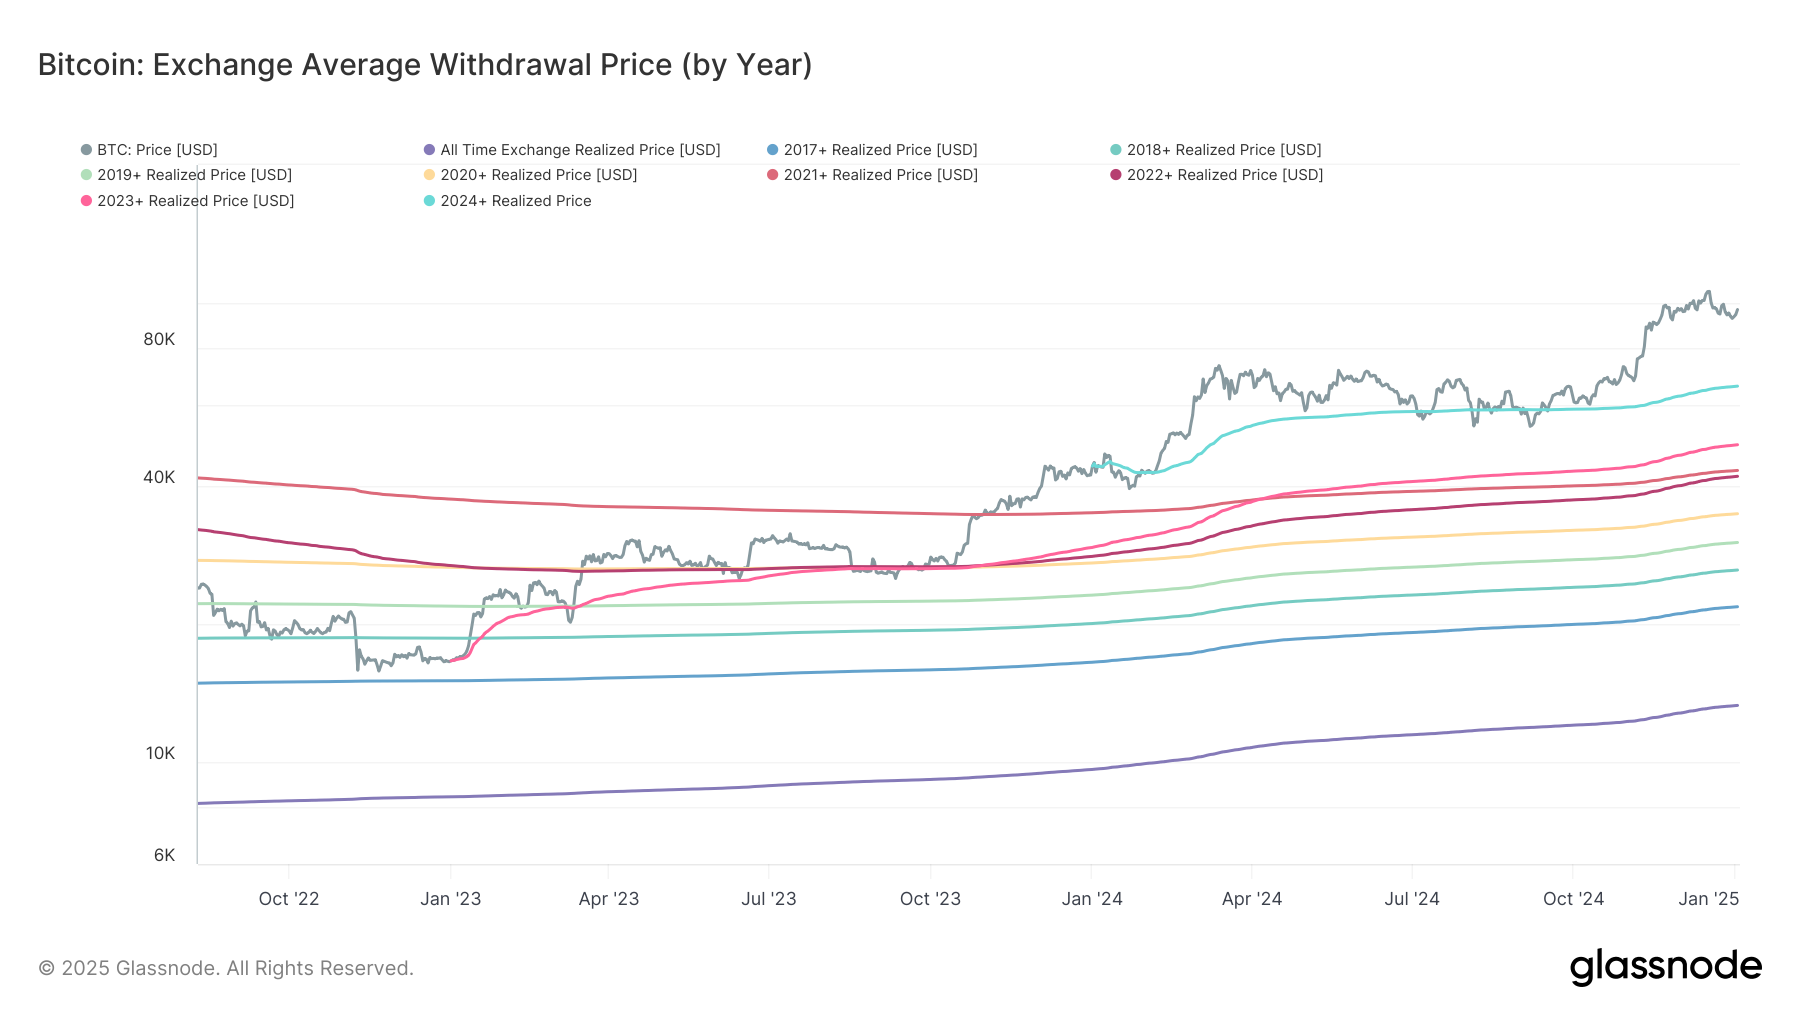The image size is (1800, 1013).
Task: Click the chart title text
Action: click(x=425, y=65)
